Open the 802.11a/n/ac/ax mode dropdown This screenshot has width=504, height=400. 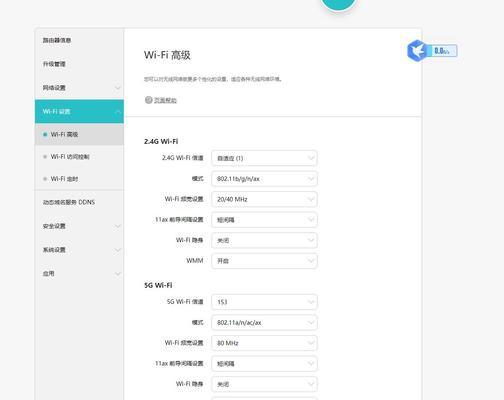[264, 323]
